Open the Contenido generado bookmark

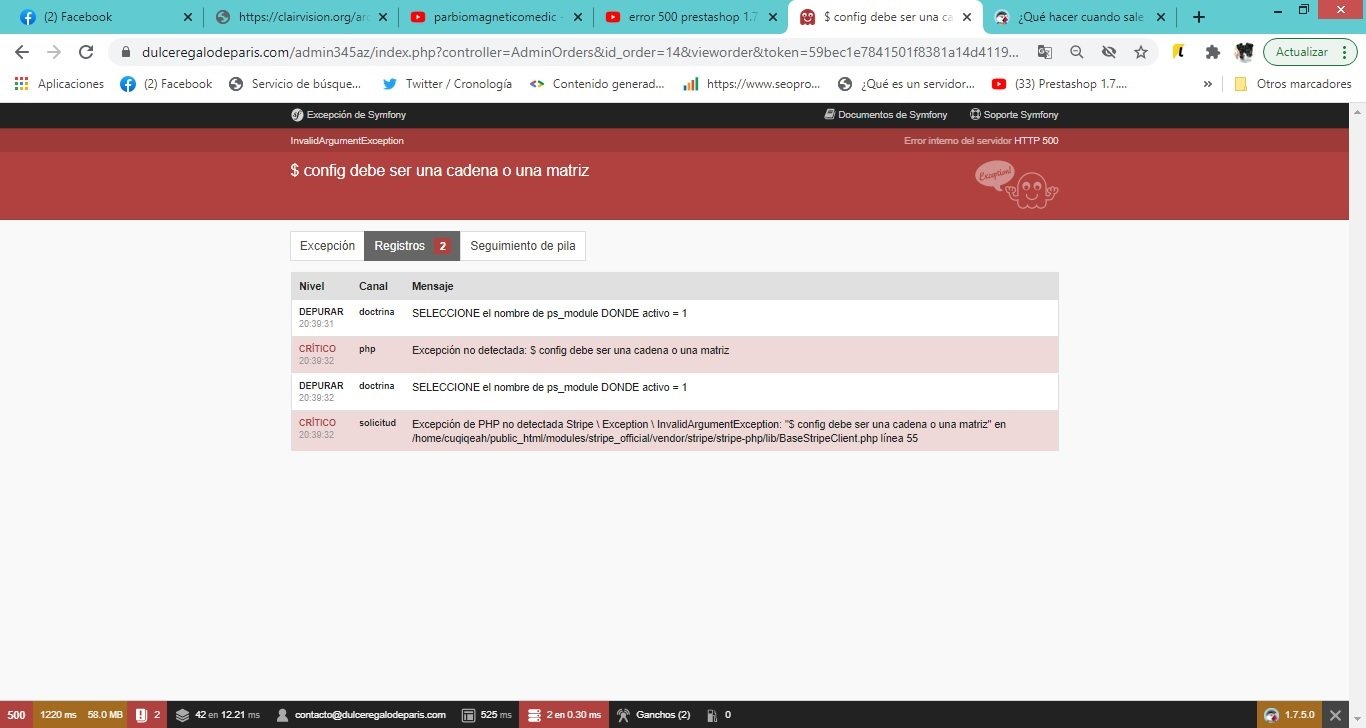[x=597, y=84]
